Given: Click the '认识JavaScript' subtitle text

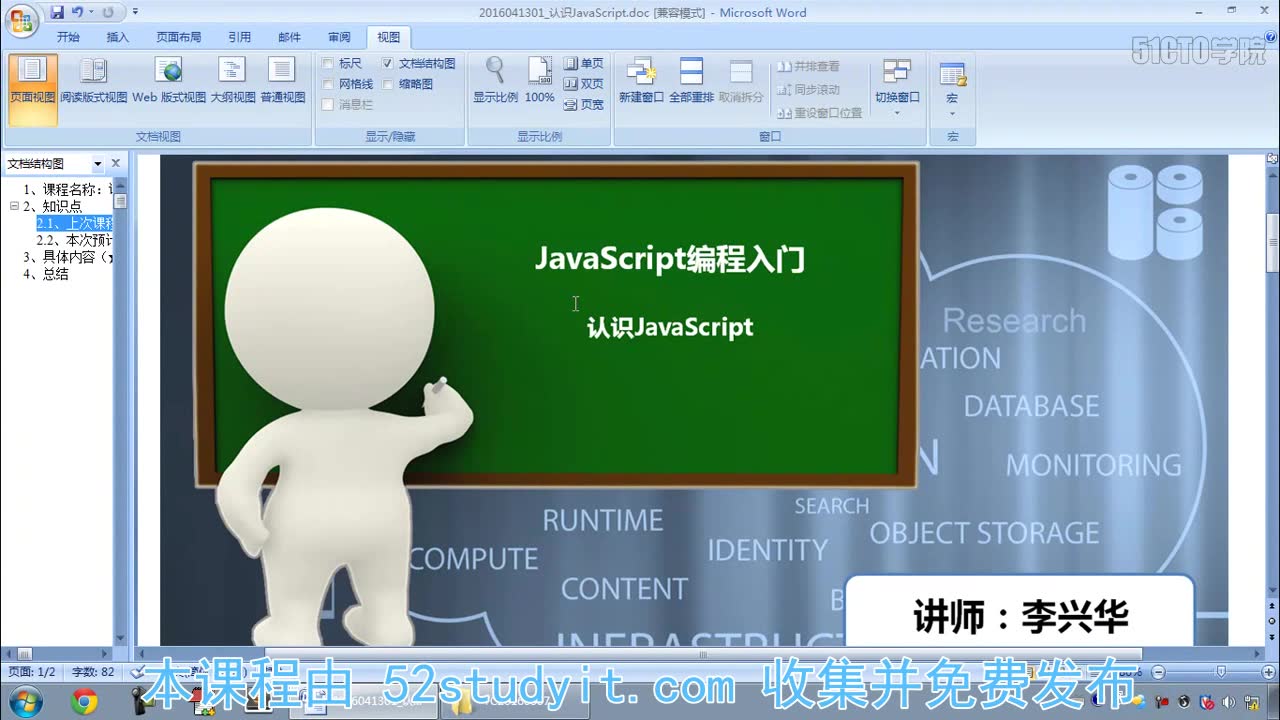Looking at the screenshot, I should tap(670, 327).
